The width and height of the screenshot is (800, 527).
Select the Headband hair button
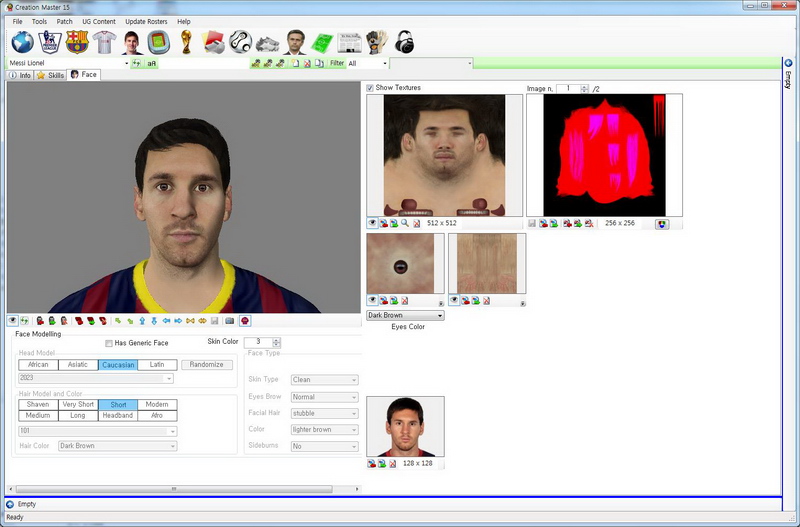118,416
